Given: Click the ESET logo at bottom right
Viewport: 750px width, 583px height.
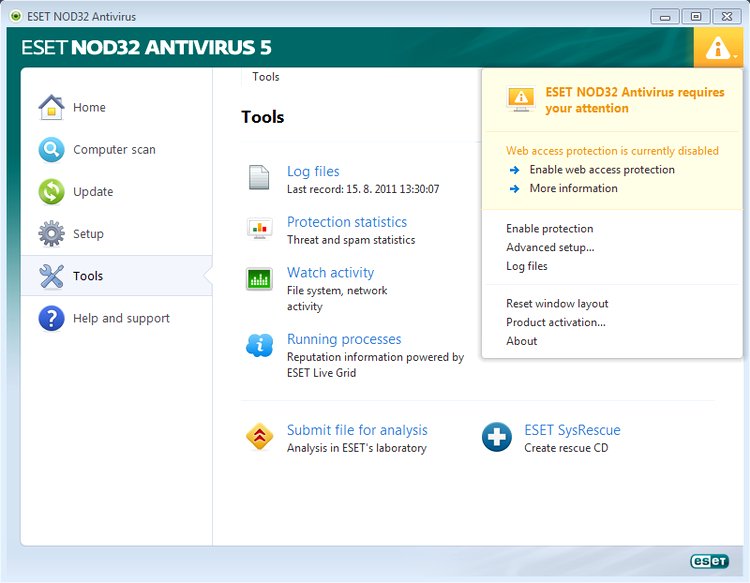Looking at the screenshot, I should tap(709, 561).
